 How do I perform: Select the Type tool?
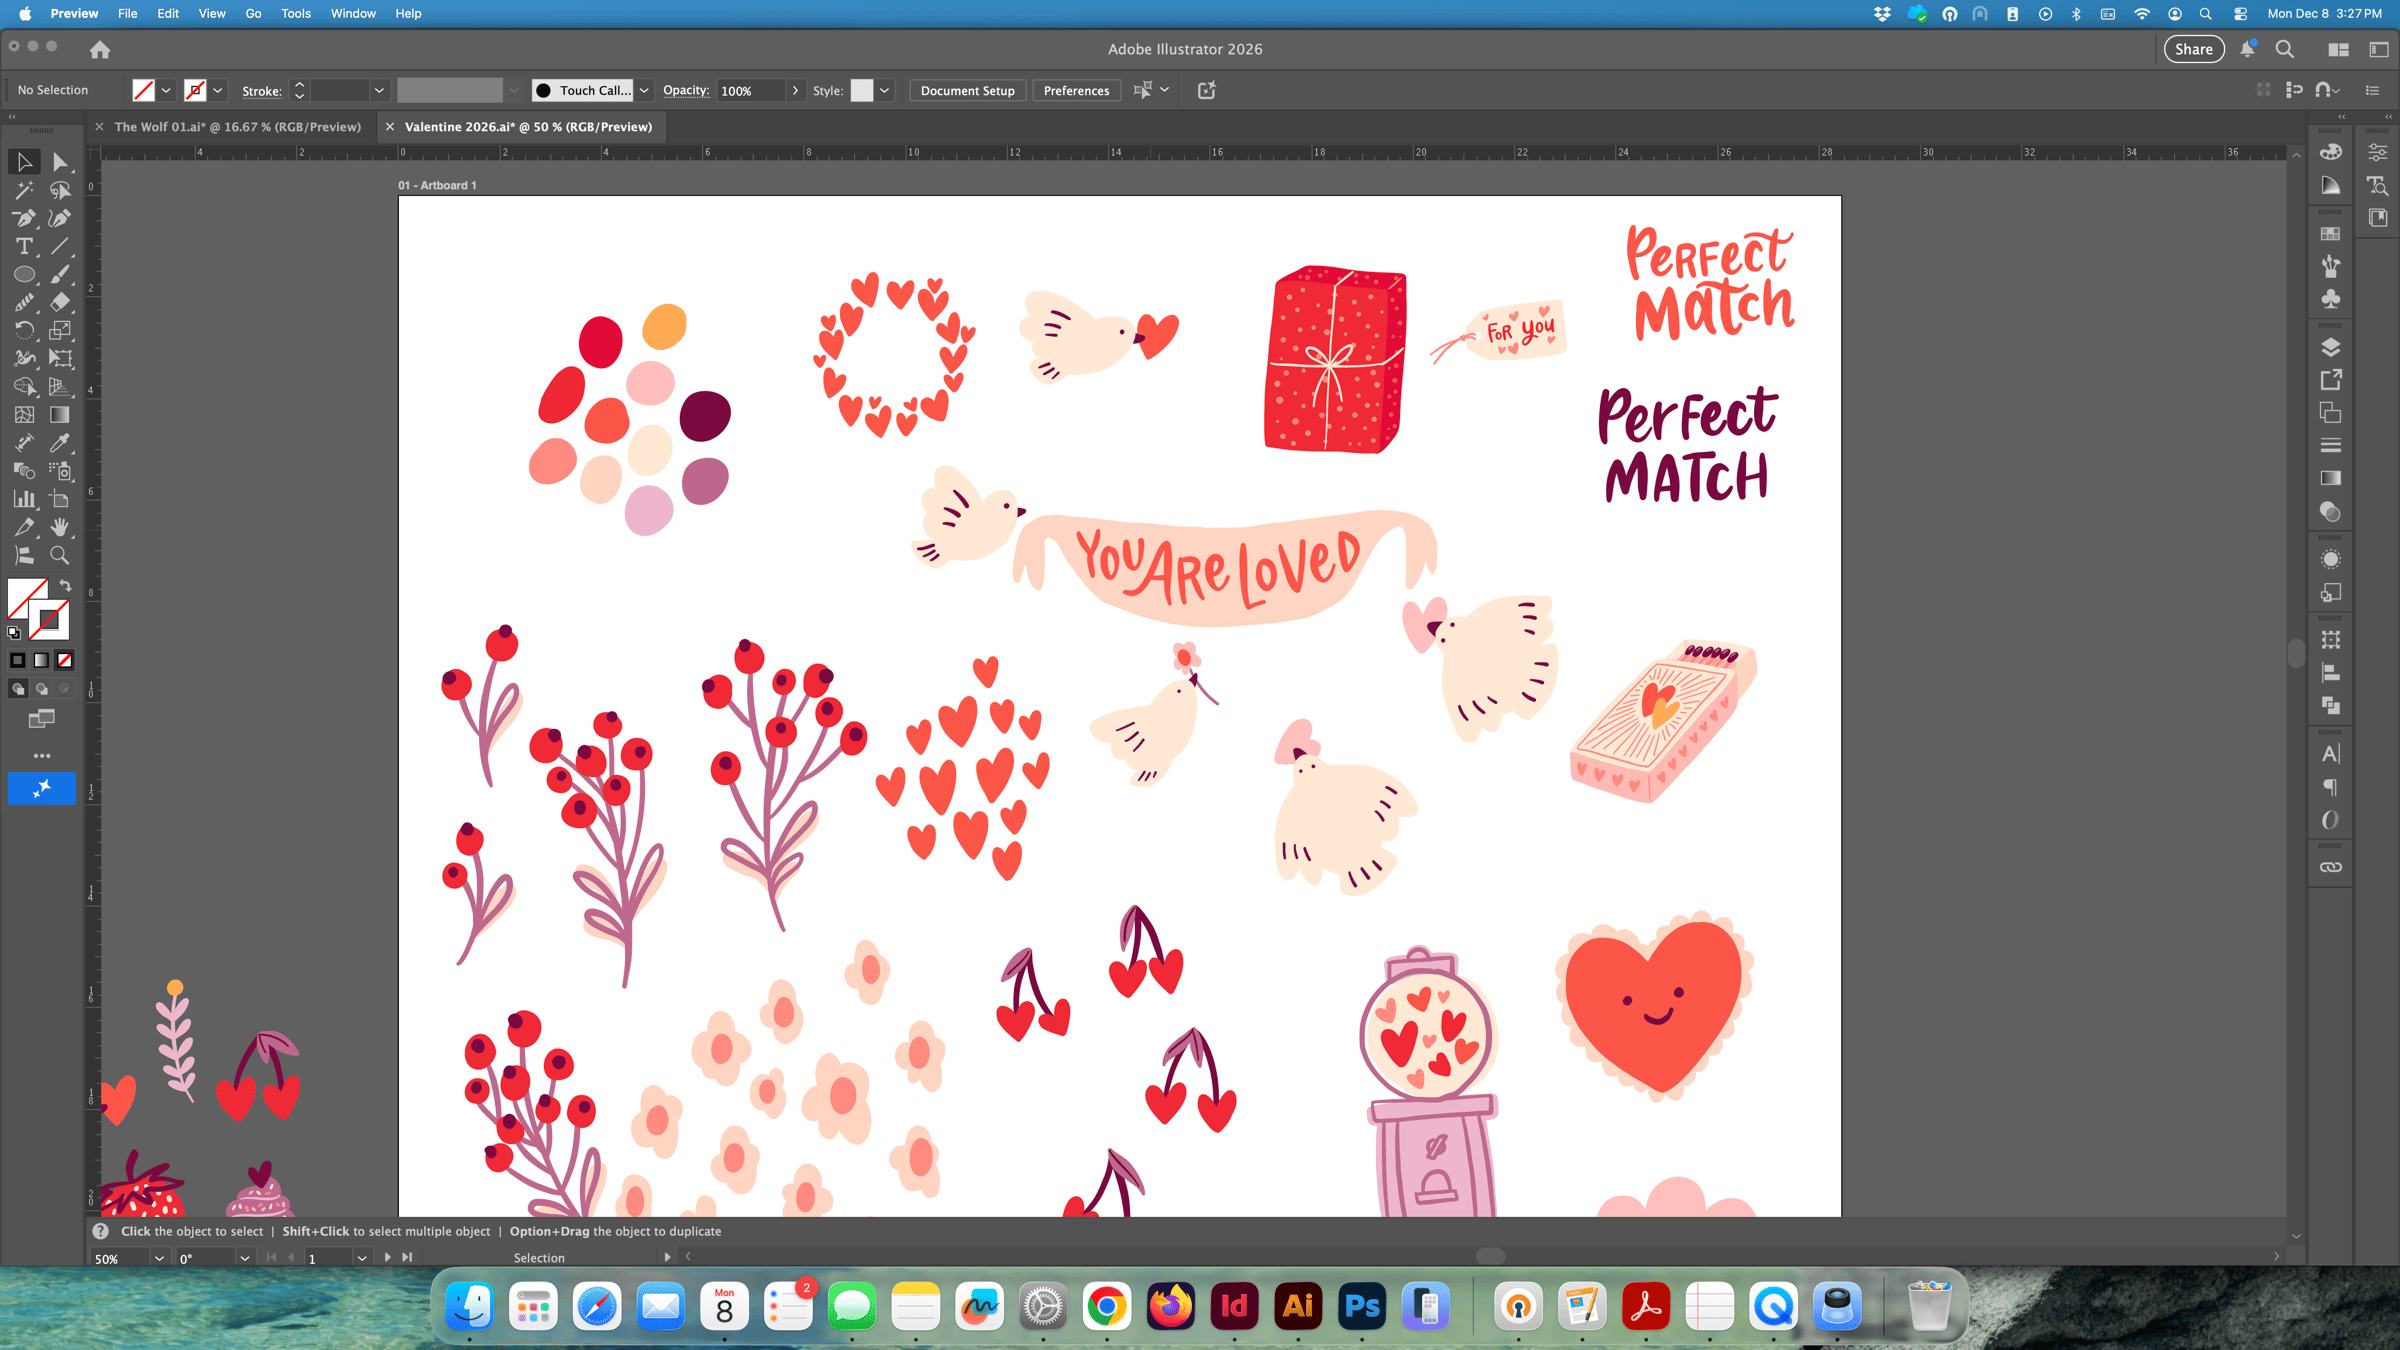click(x=24, y=246)
